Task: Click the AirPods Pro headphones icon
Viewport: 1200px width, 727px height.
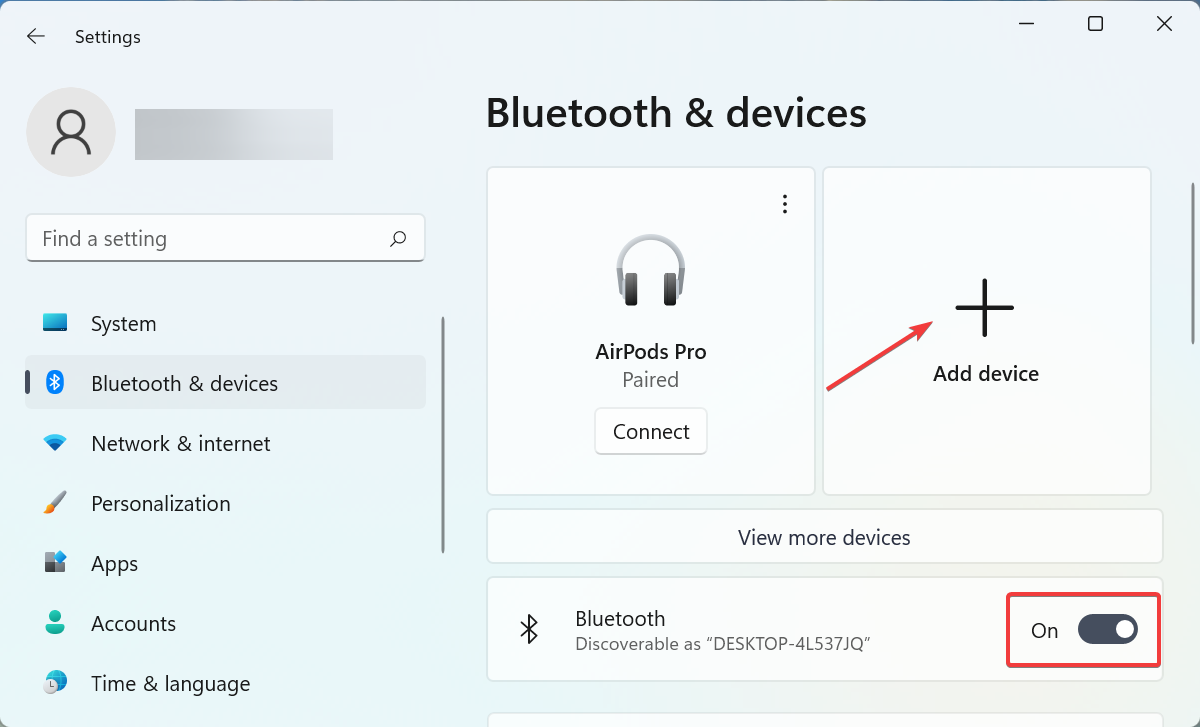Action: pos(650,270)
